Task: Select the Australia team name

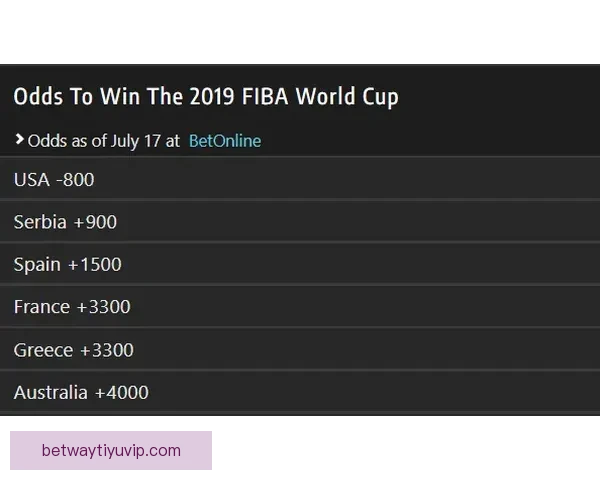Action: (x=50, y=392)
